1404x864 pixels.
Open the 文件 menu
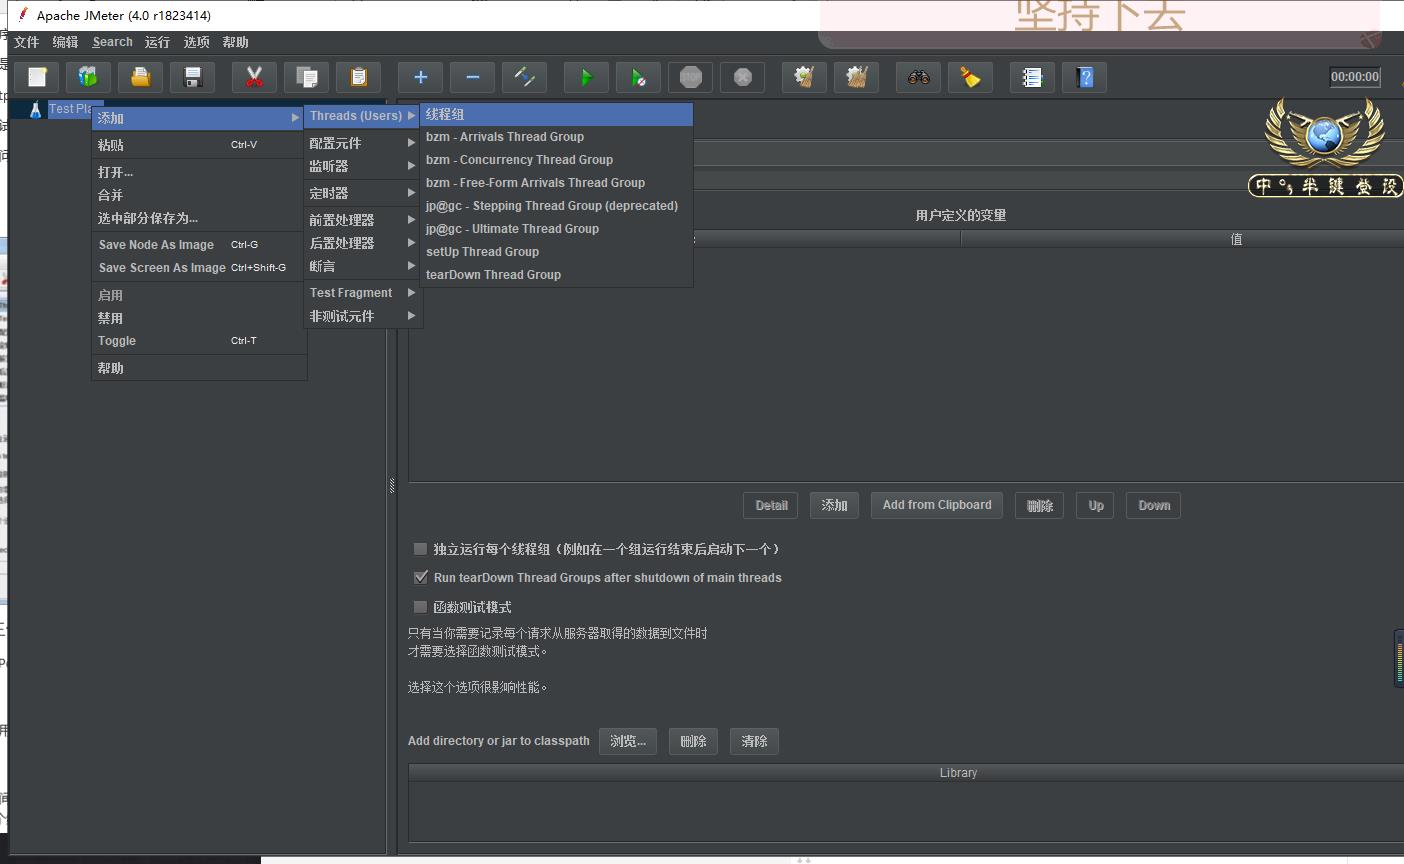[27, 42]
